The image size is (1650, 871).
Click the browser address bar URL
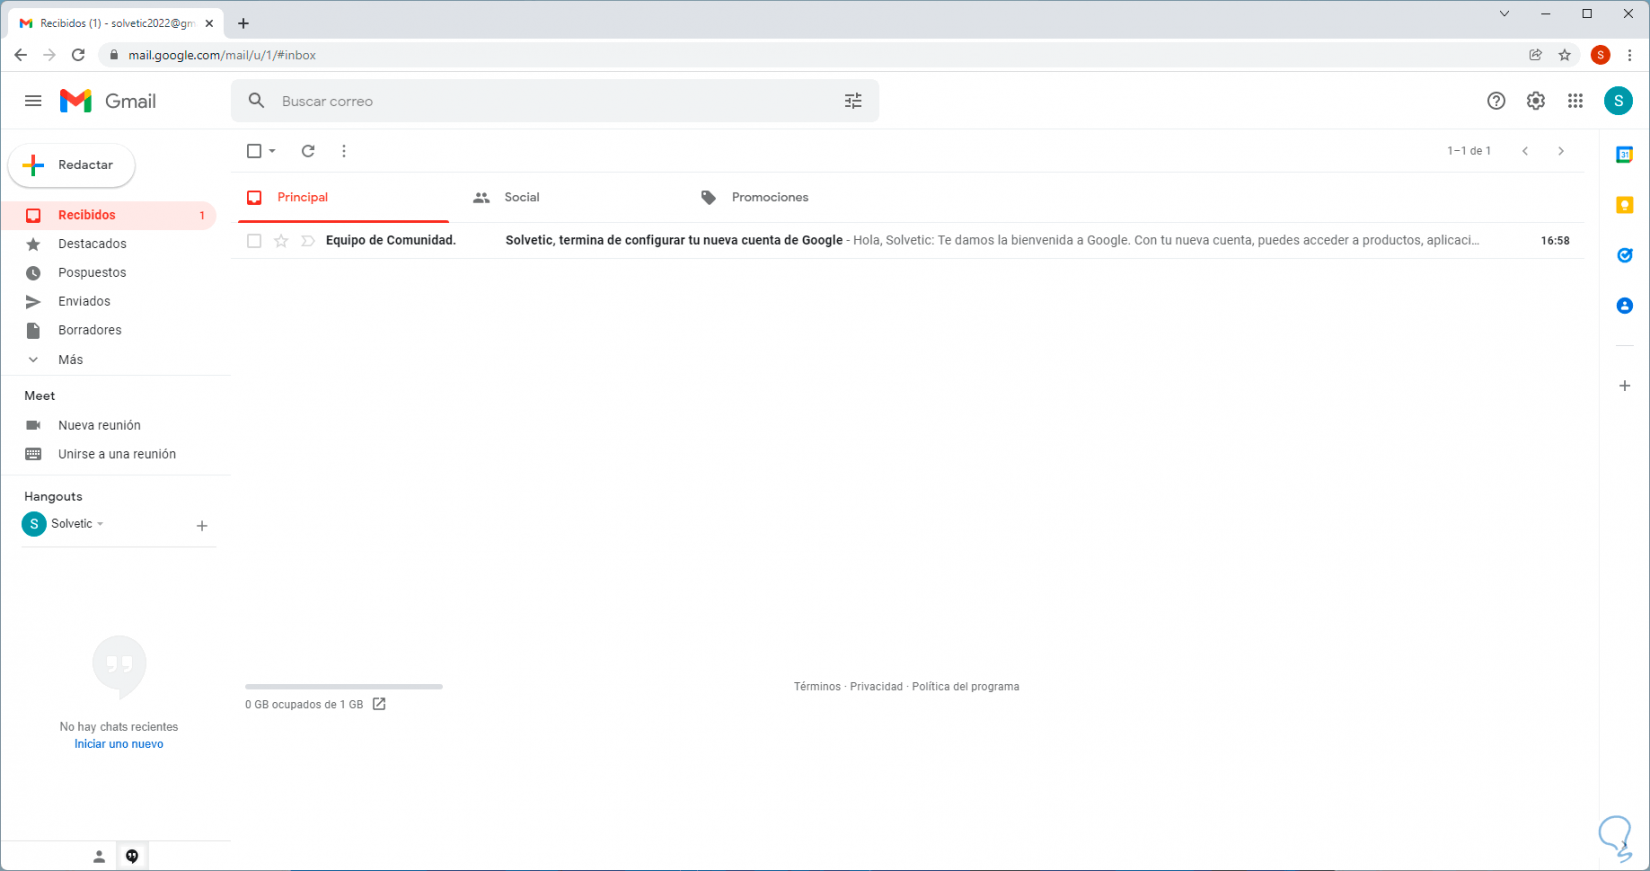[222, 55]
